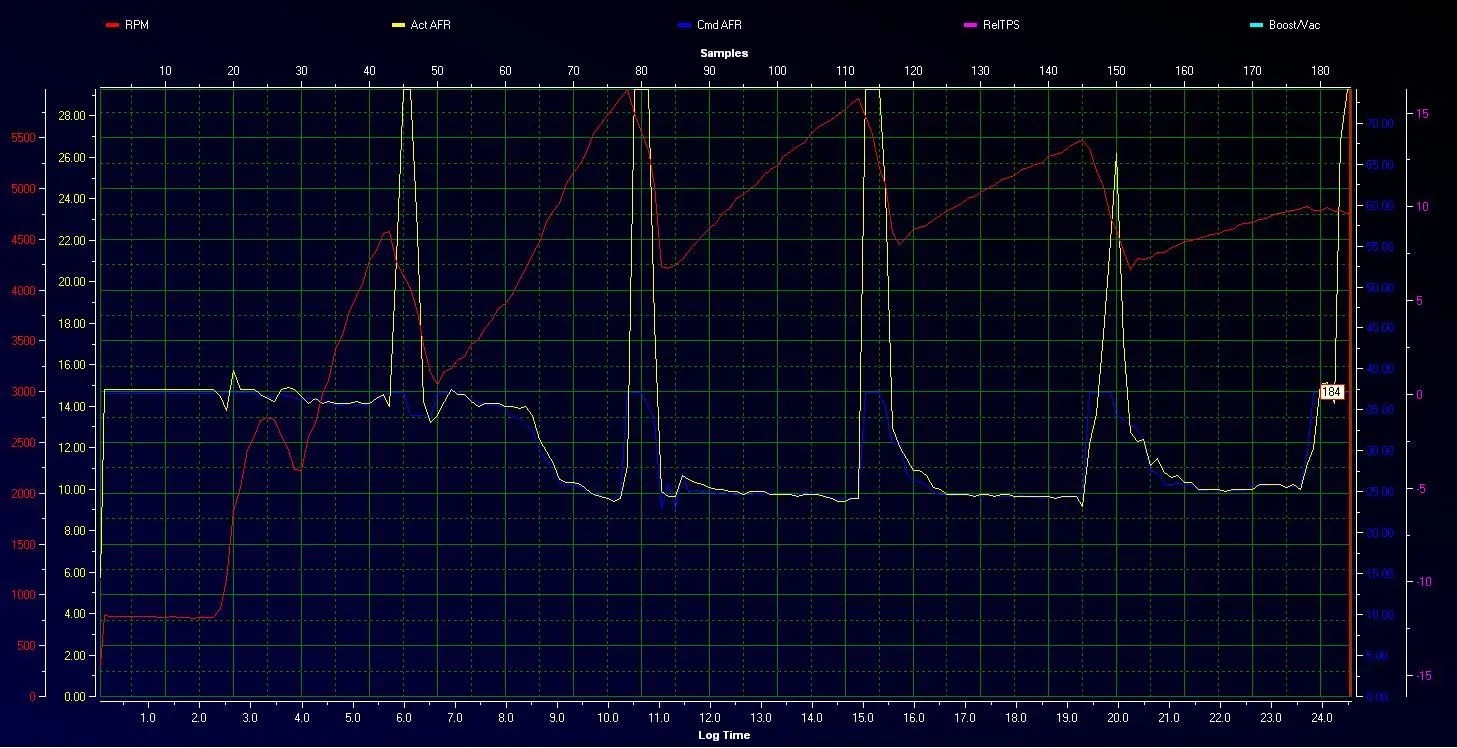
Task: Select the Cmd AFR legend label
Action: tap(719, 25)
